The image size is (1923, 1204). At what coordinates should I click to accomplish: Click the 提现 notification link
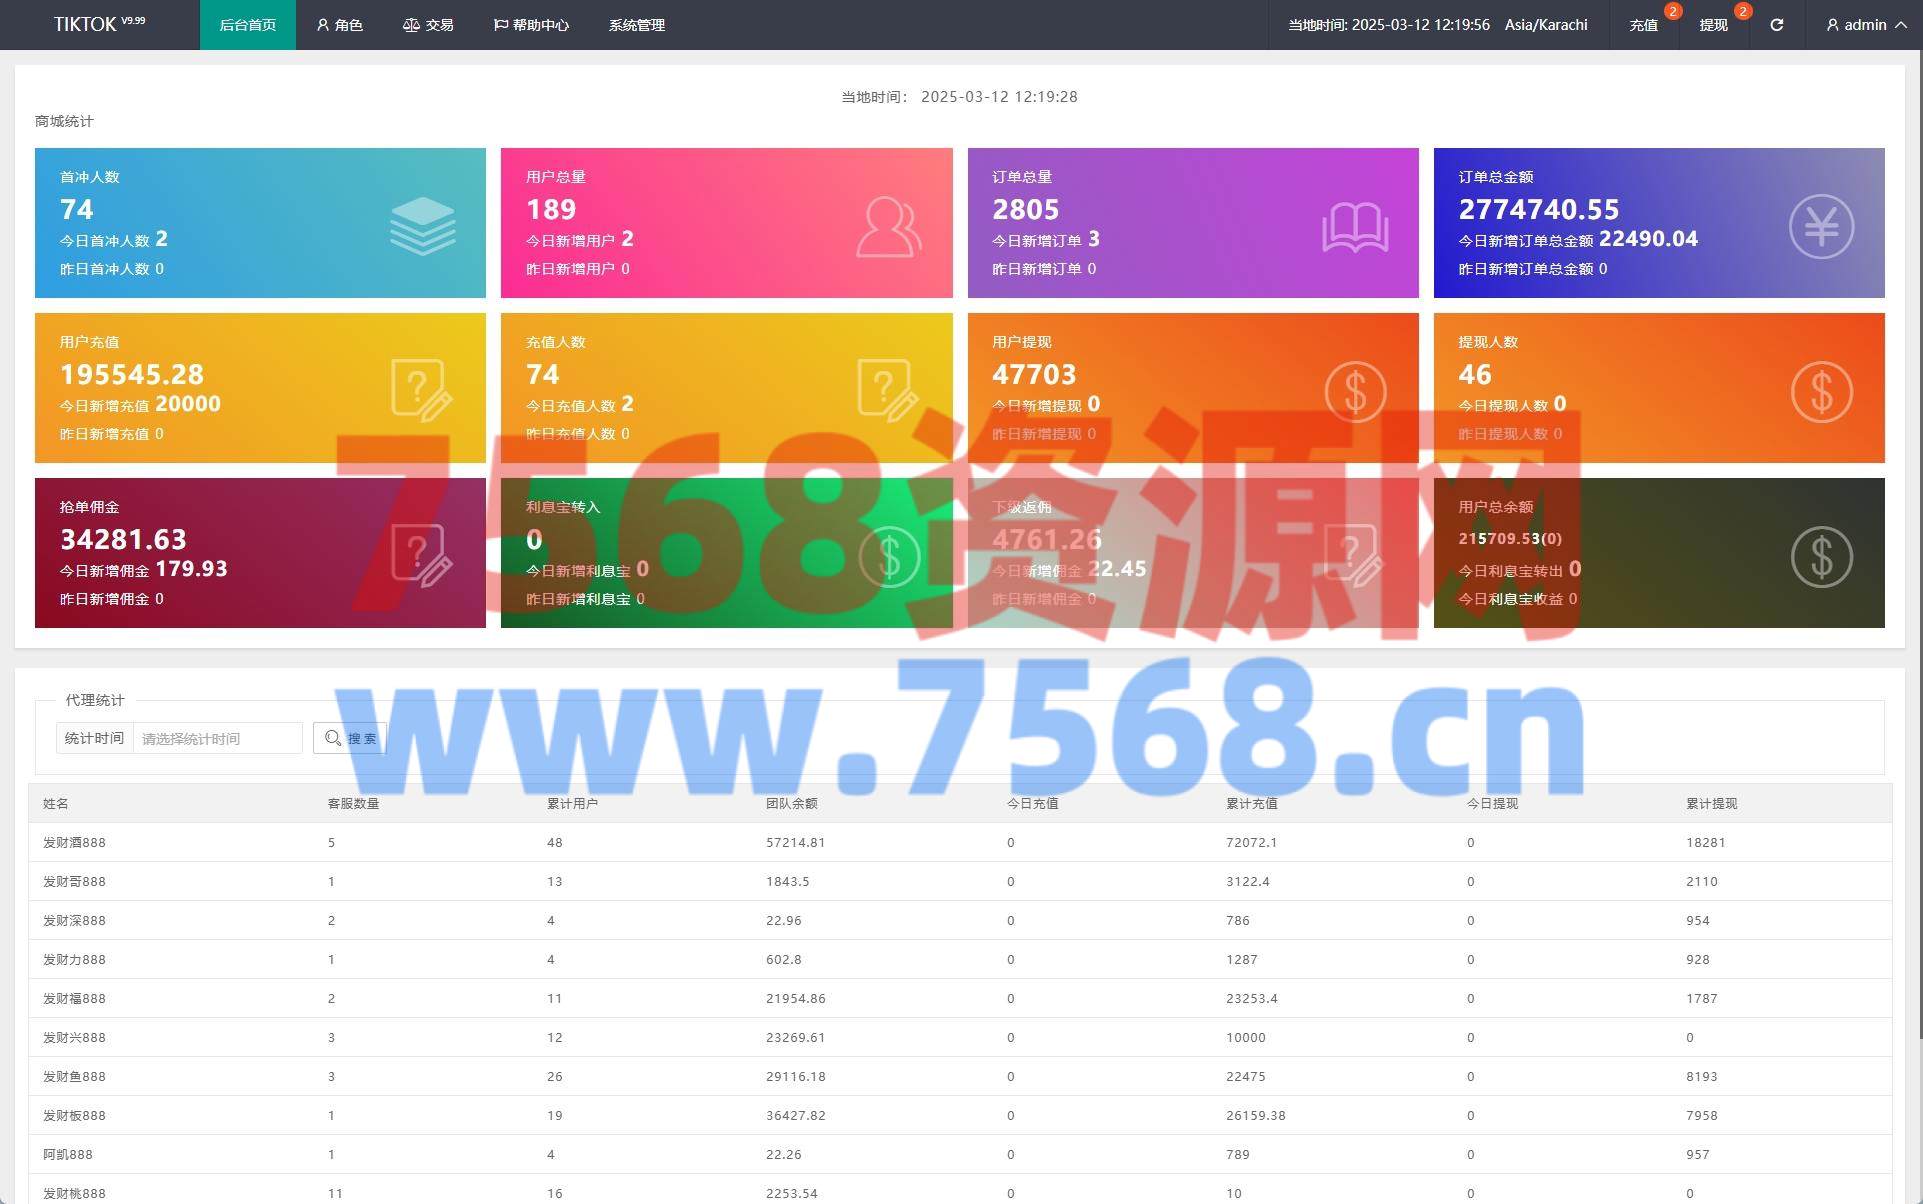pyautogui.click(x=1713, y=25)
